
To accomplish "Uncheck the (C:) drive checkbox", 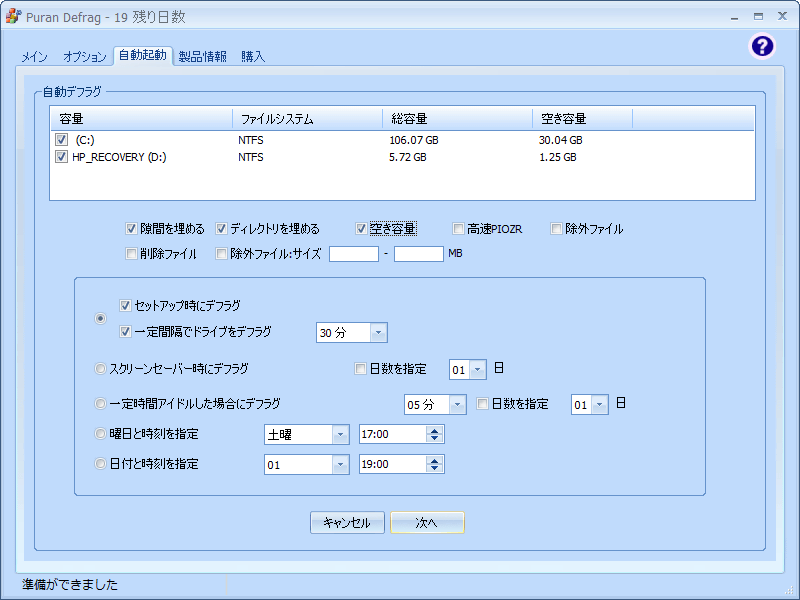I will coord(61,139).
